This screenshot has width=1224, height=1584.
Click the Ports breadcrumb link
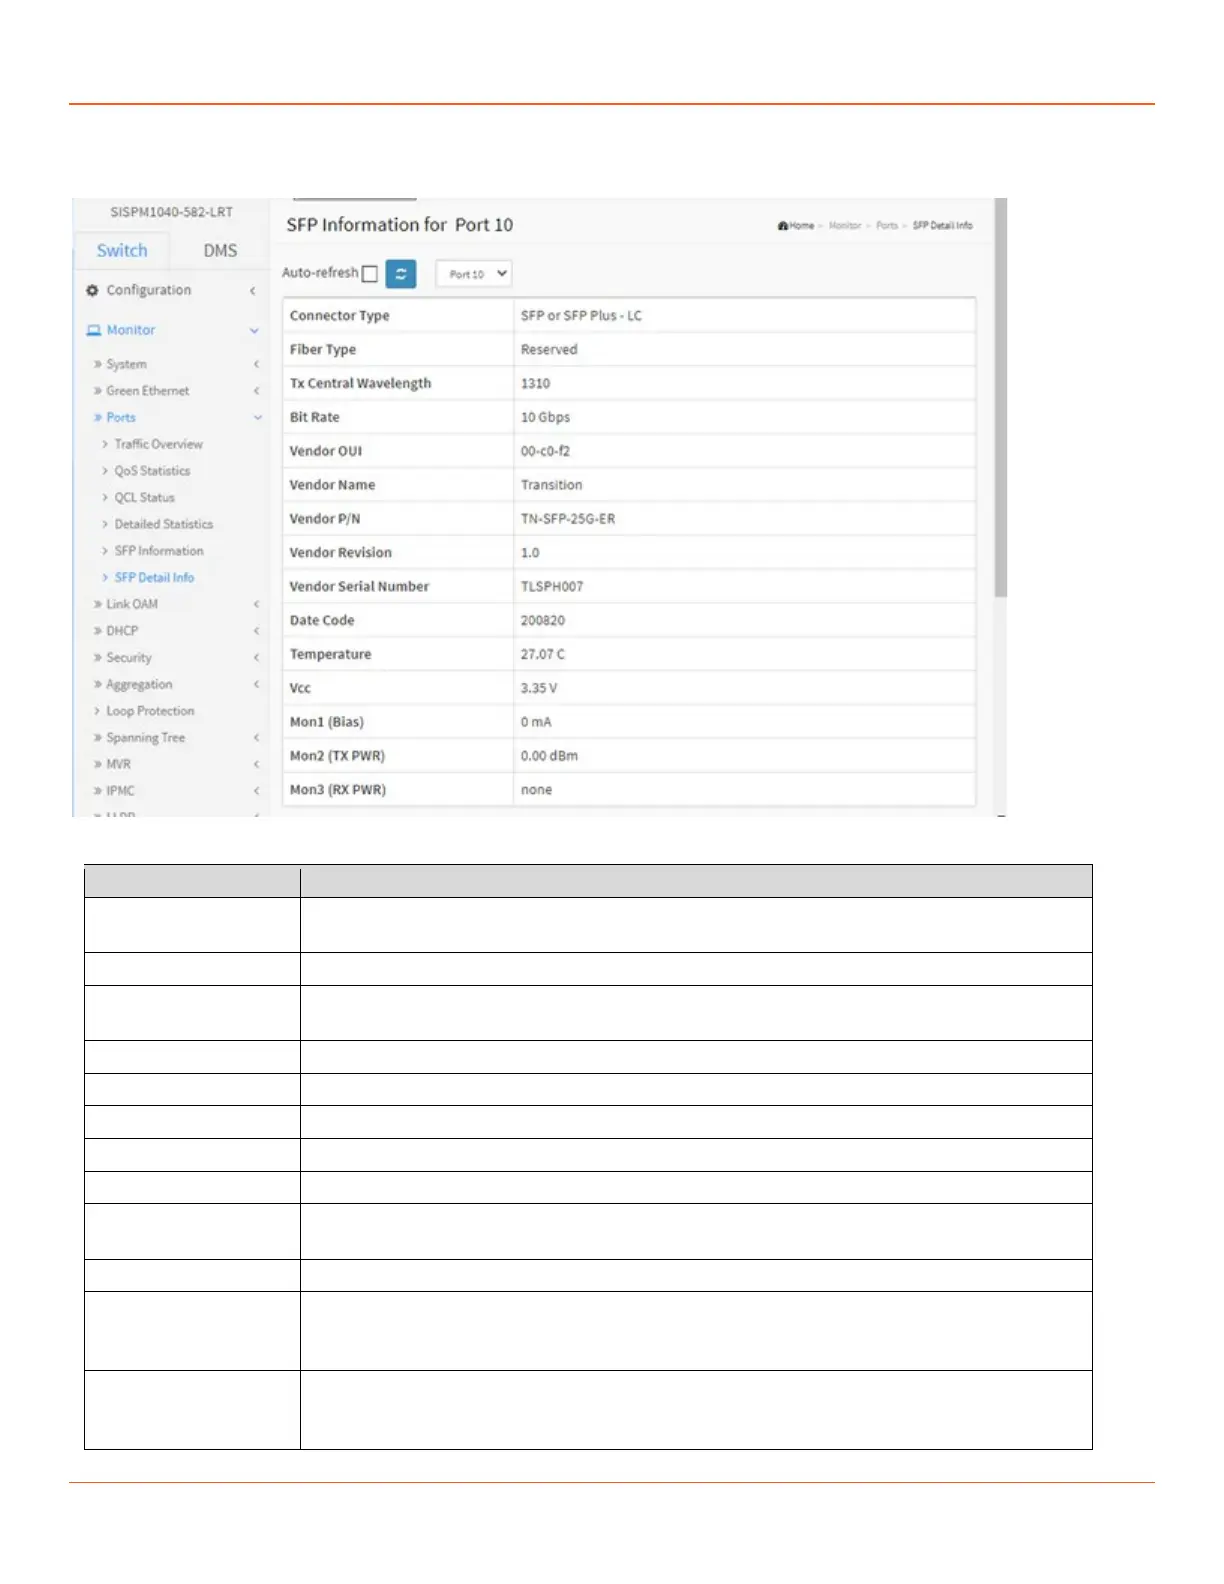click(x=887, y=226)
